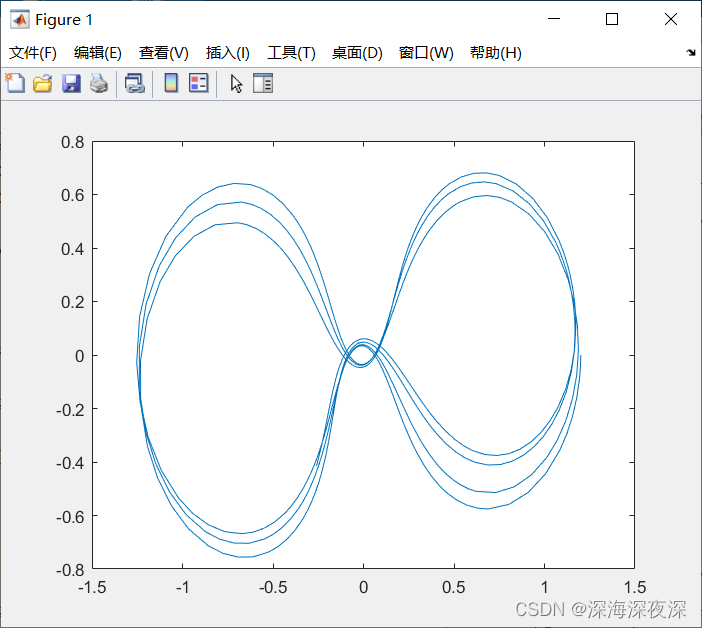Open the 文件(F) menu
Screen dimensions: 702x628
(x=33, y=53)
